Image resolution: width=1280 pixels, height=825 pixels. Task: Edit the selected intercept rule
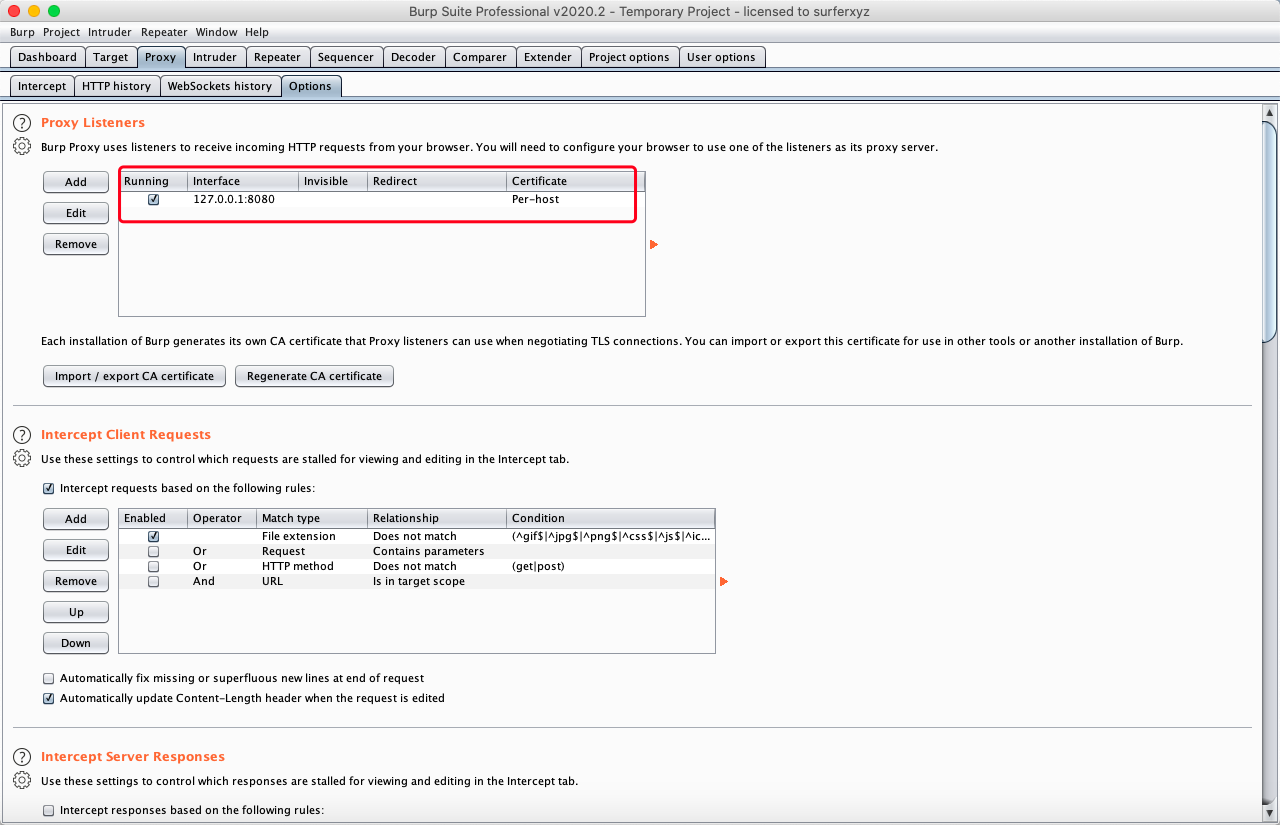tap(76, 550)
